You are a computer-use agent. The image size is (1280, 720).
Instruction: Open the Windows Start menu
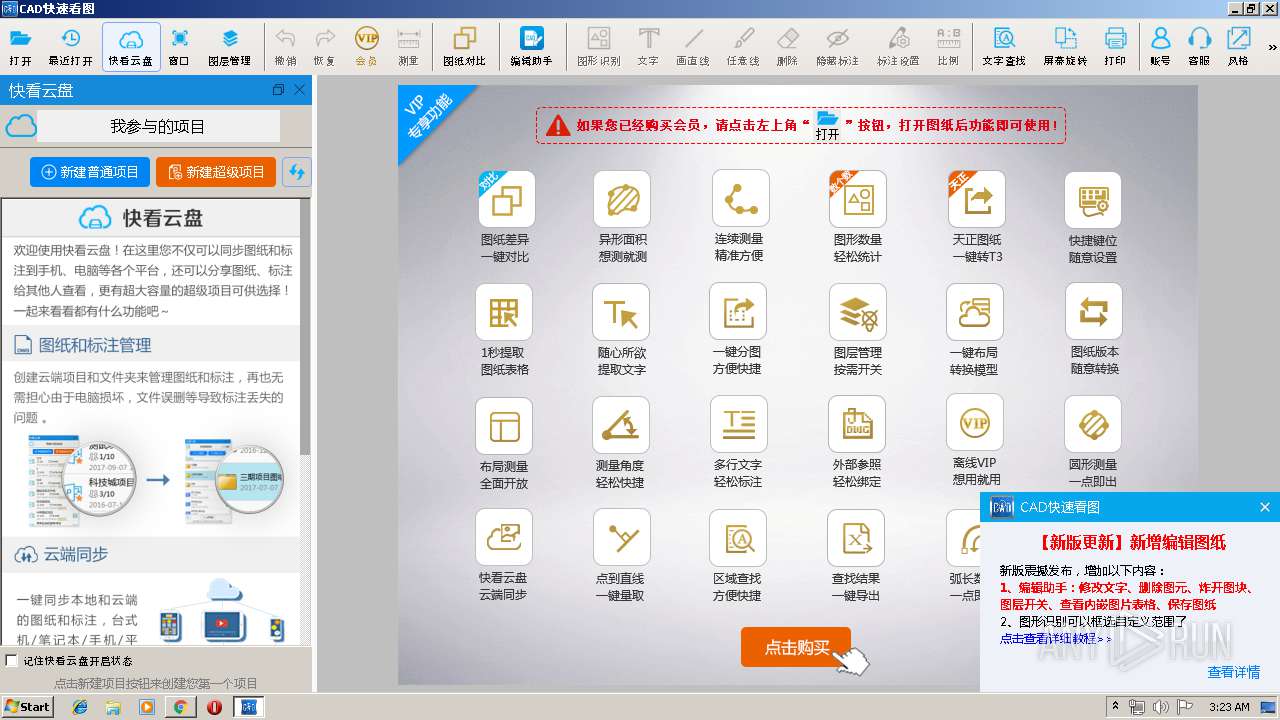(27, 706)
